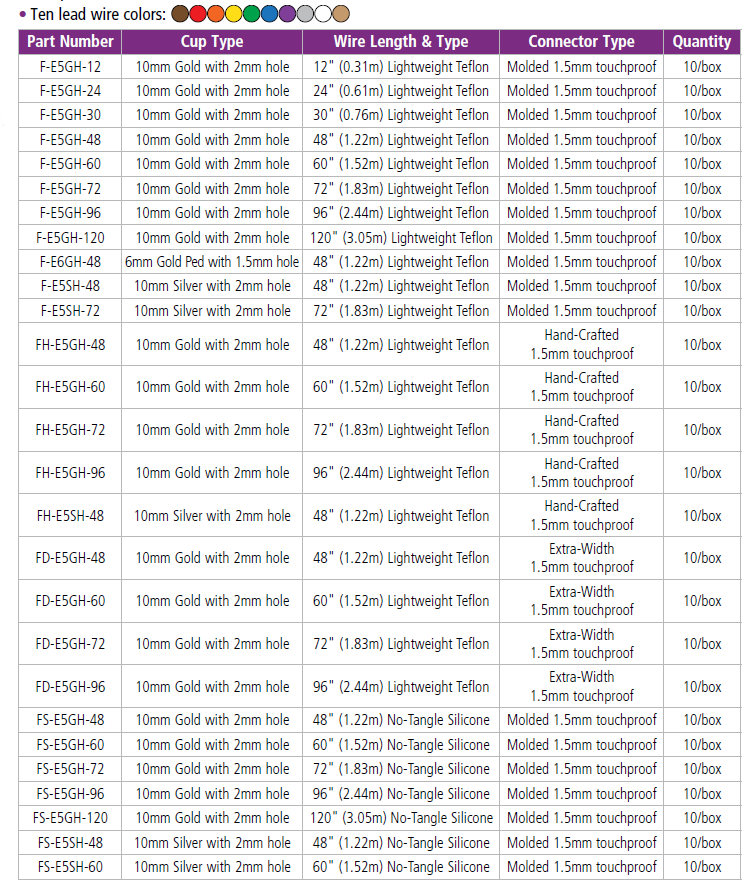Screen dimensions: 751x889
Task: Click the brown lead wire color dot
Action: [x=180, y=14]
